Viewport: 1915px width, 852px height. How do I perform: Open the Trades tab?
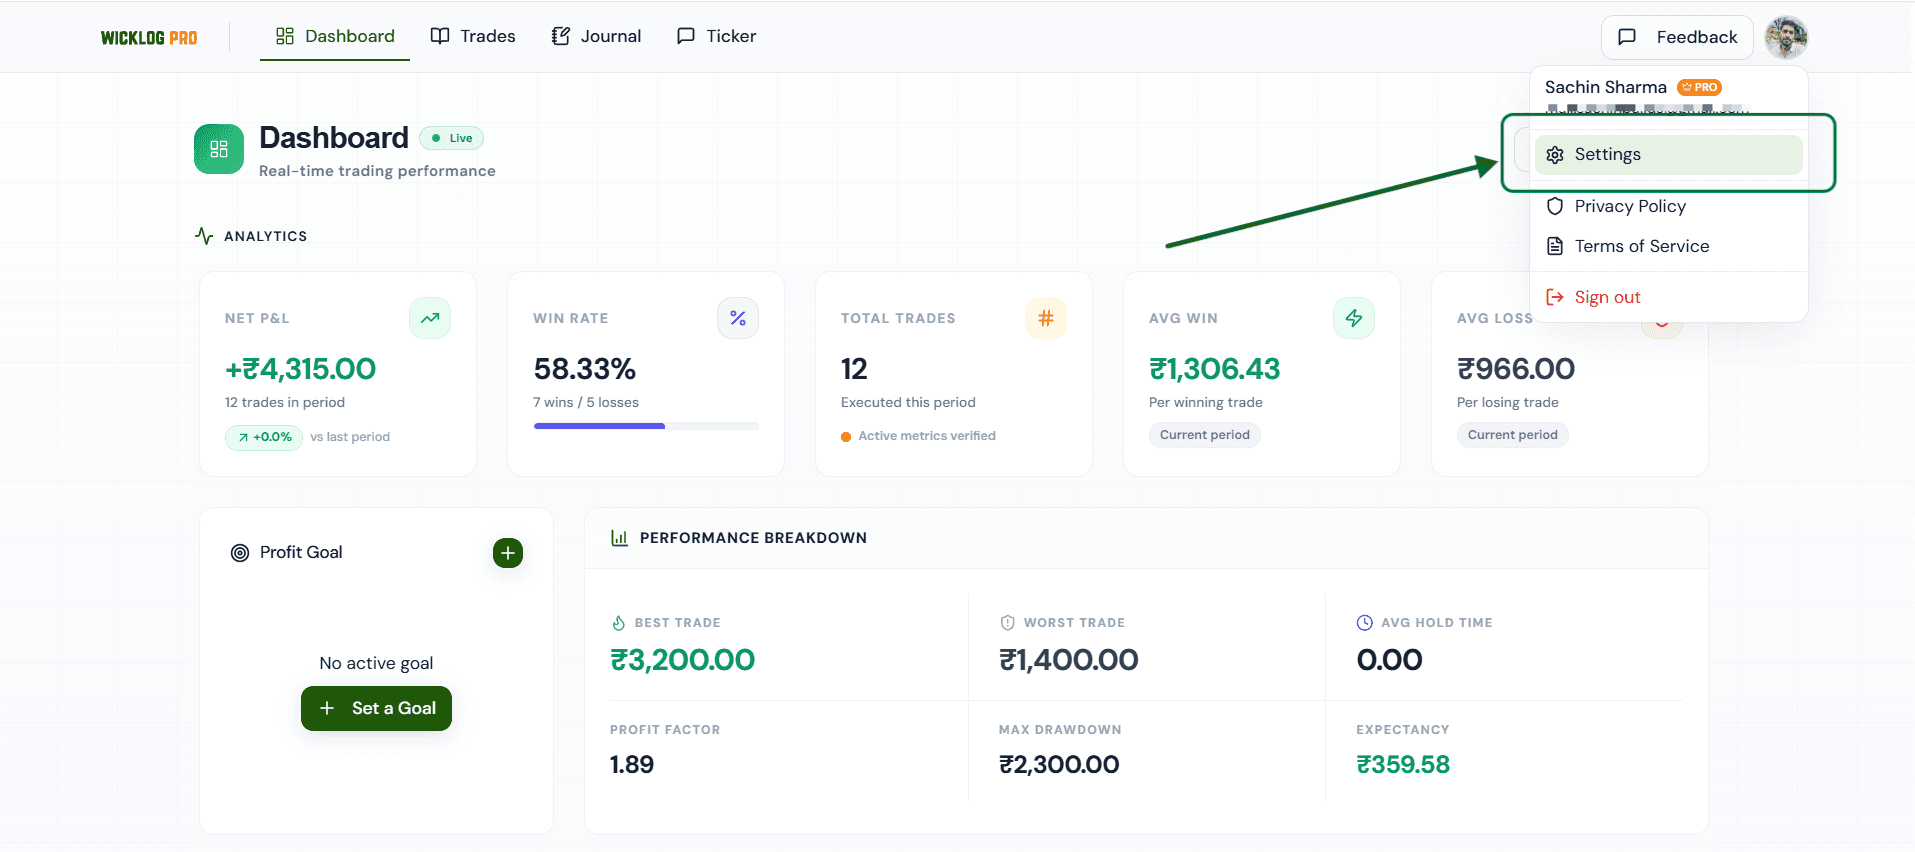473,36
